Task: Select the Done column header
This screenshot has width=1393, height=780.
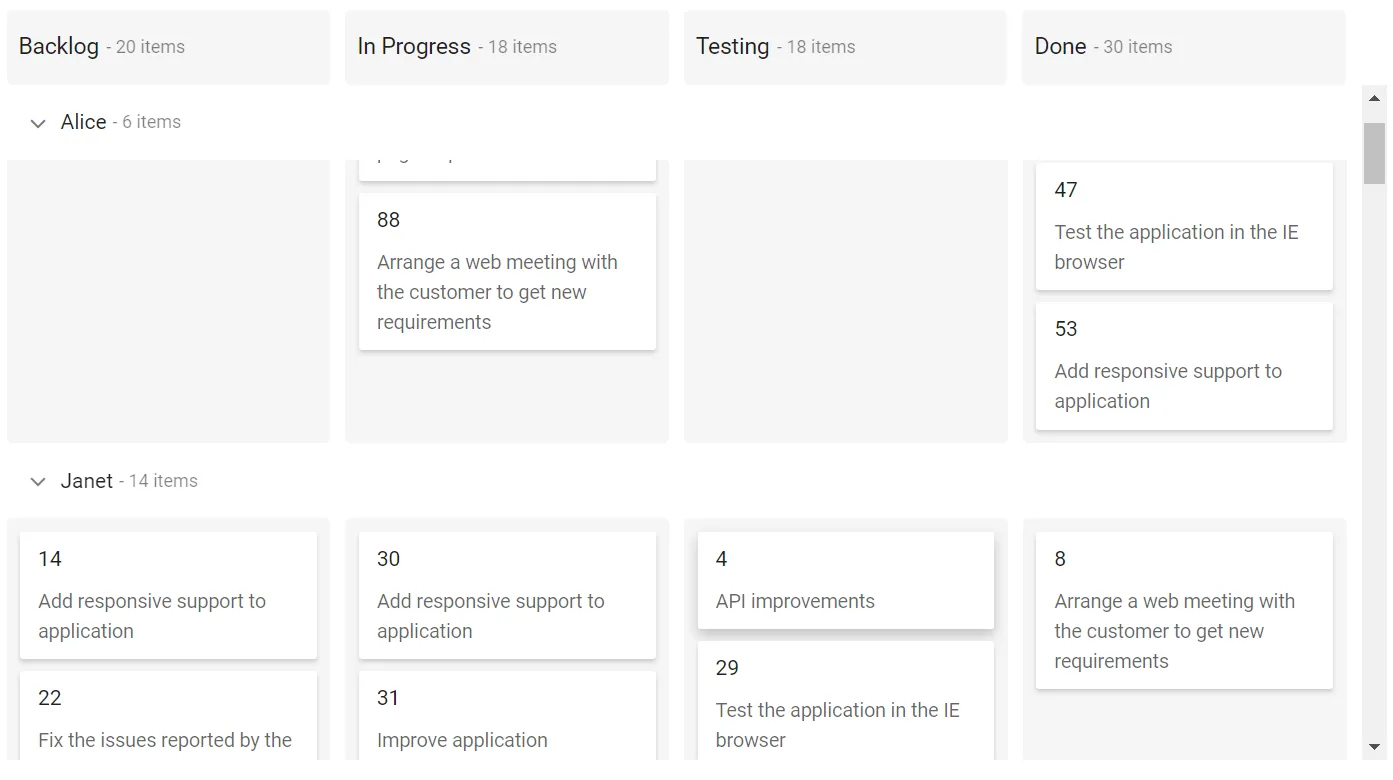Action: pos(1184,47)
